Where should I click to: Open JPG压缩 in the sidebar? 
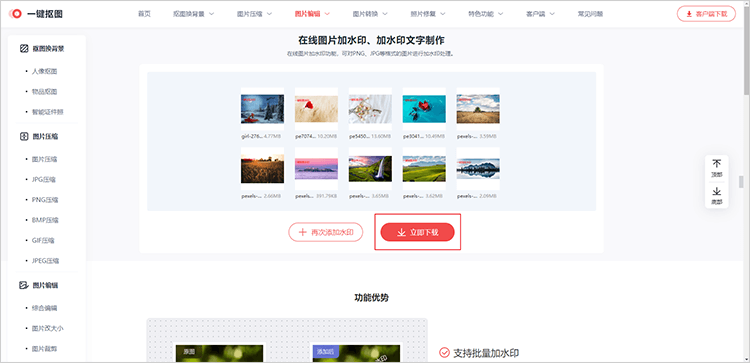(x=44, y=179)
